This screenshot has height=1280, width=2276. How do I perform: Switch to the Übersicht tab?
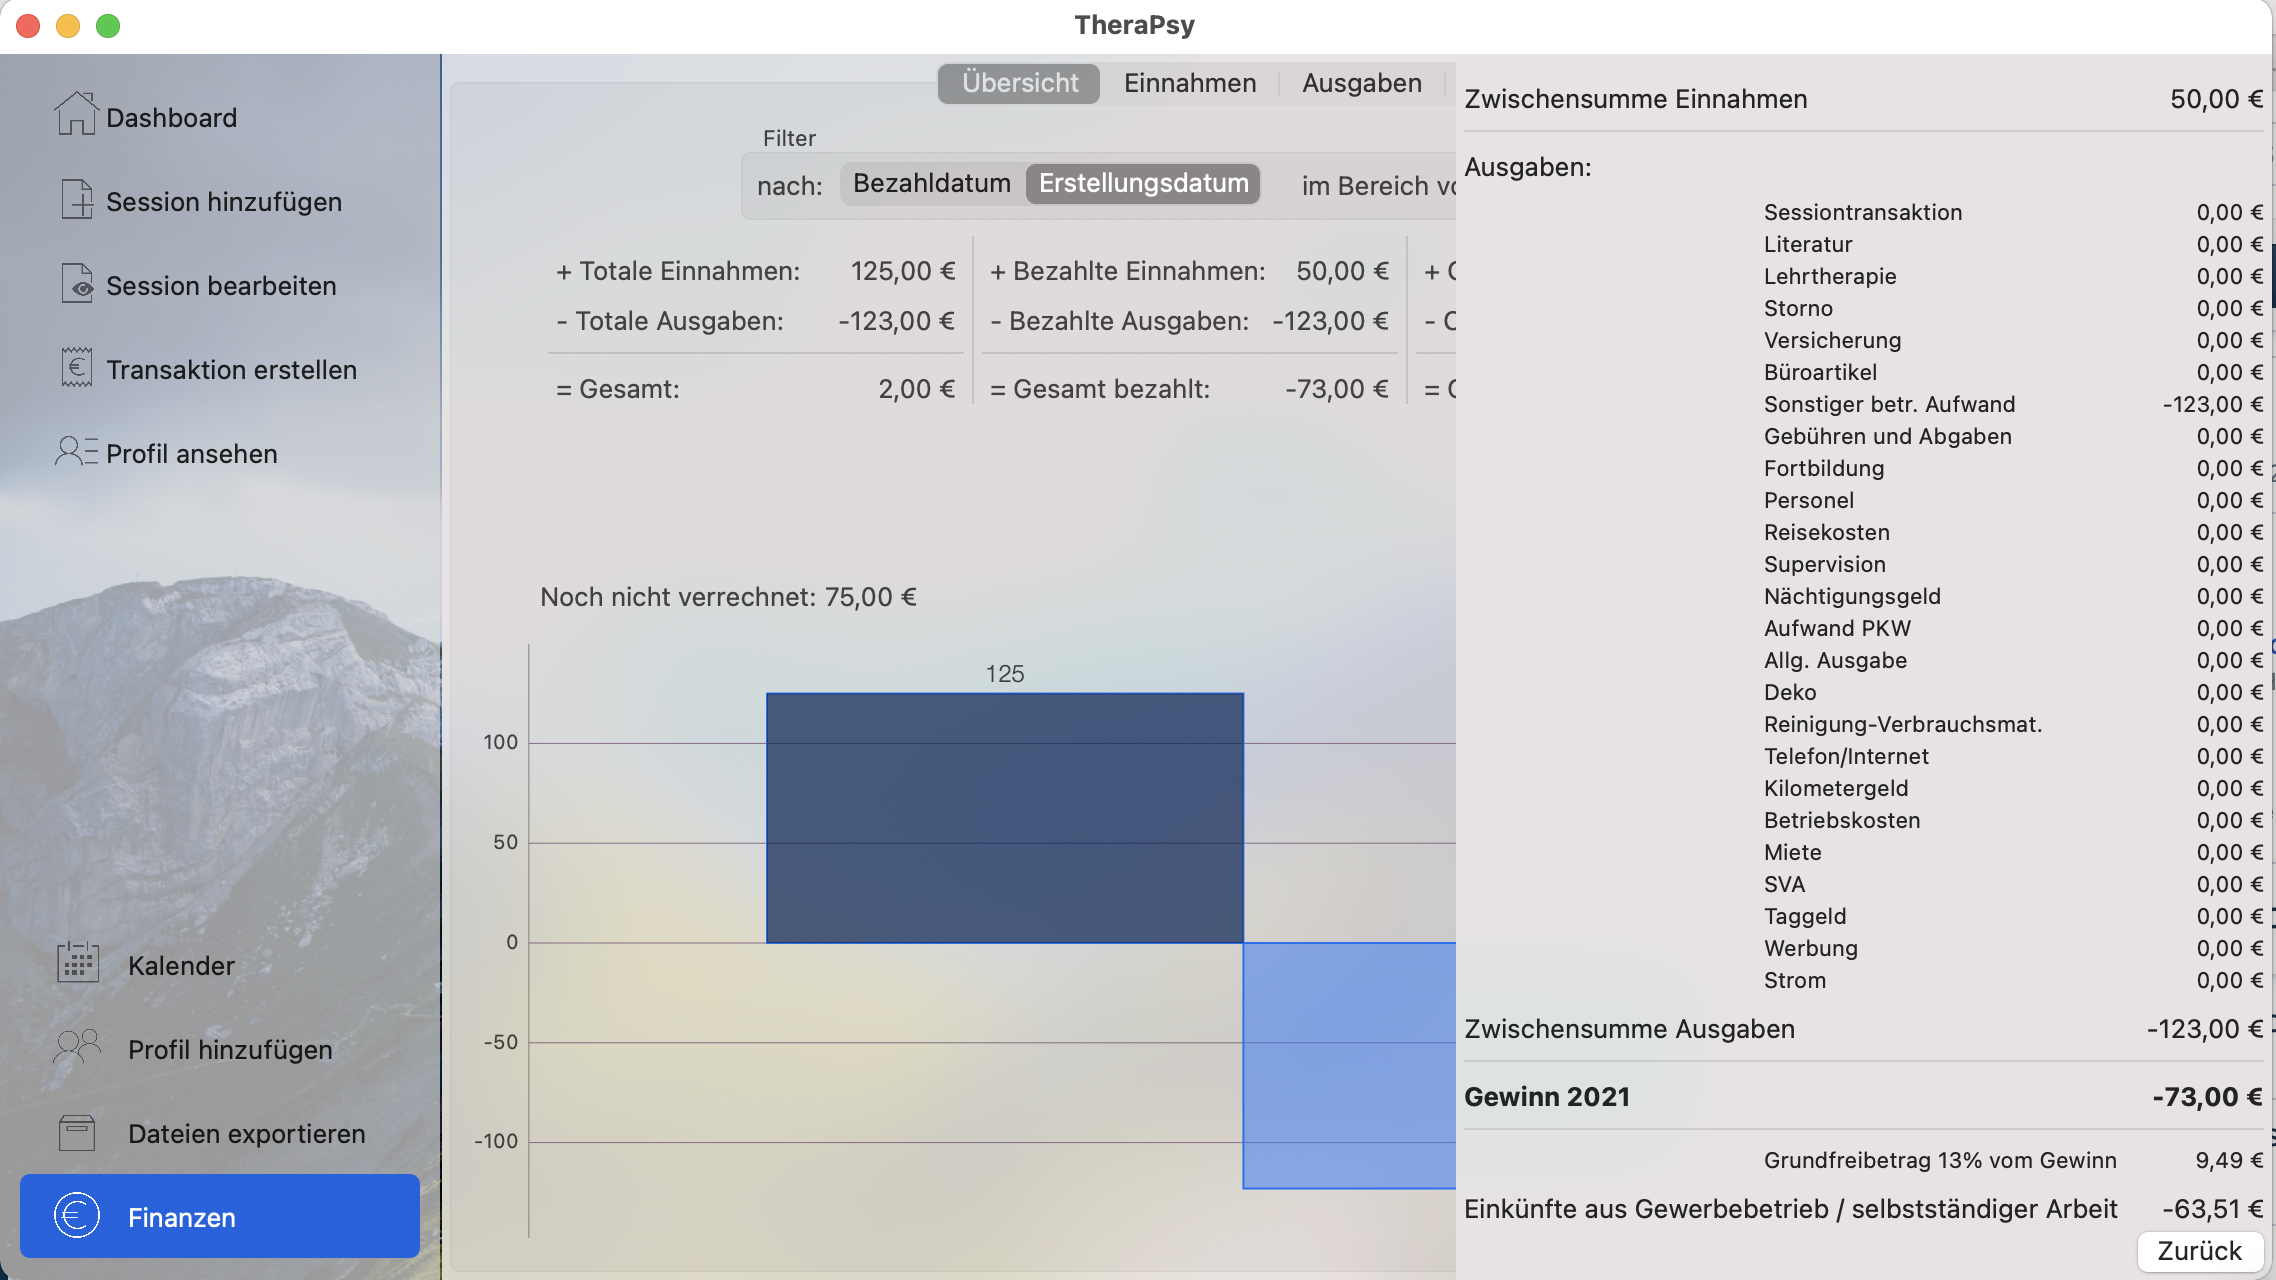point(1019,83)
